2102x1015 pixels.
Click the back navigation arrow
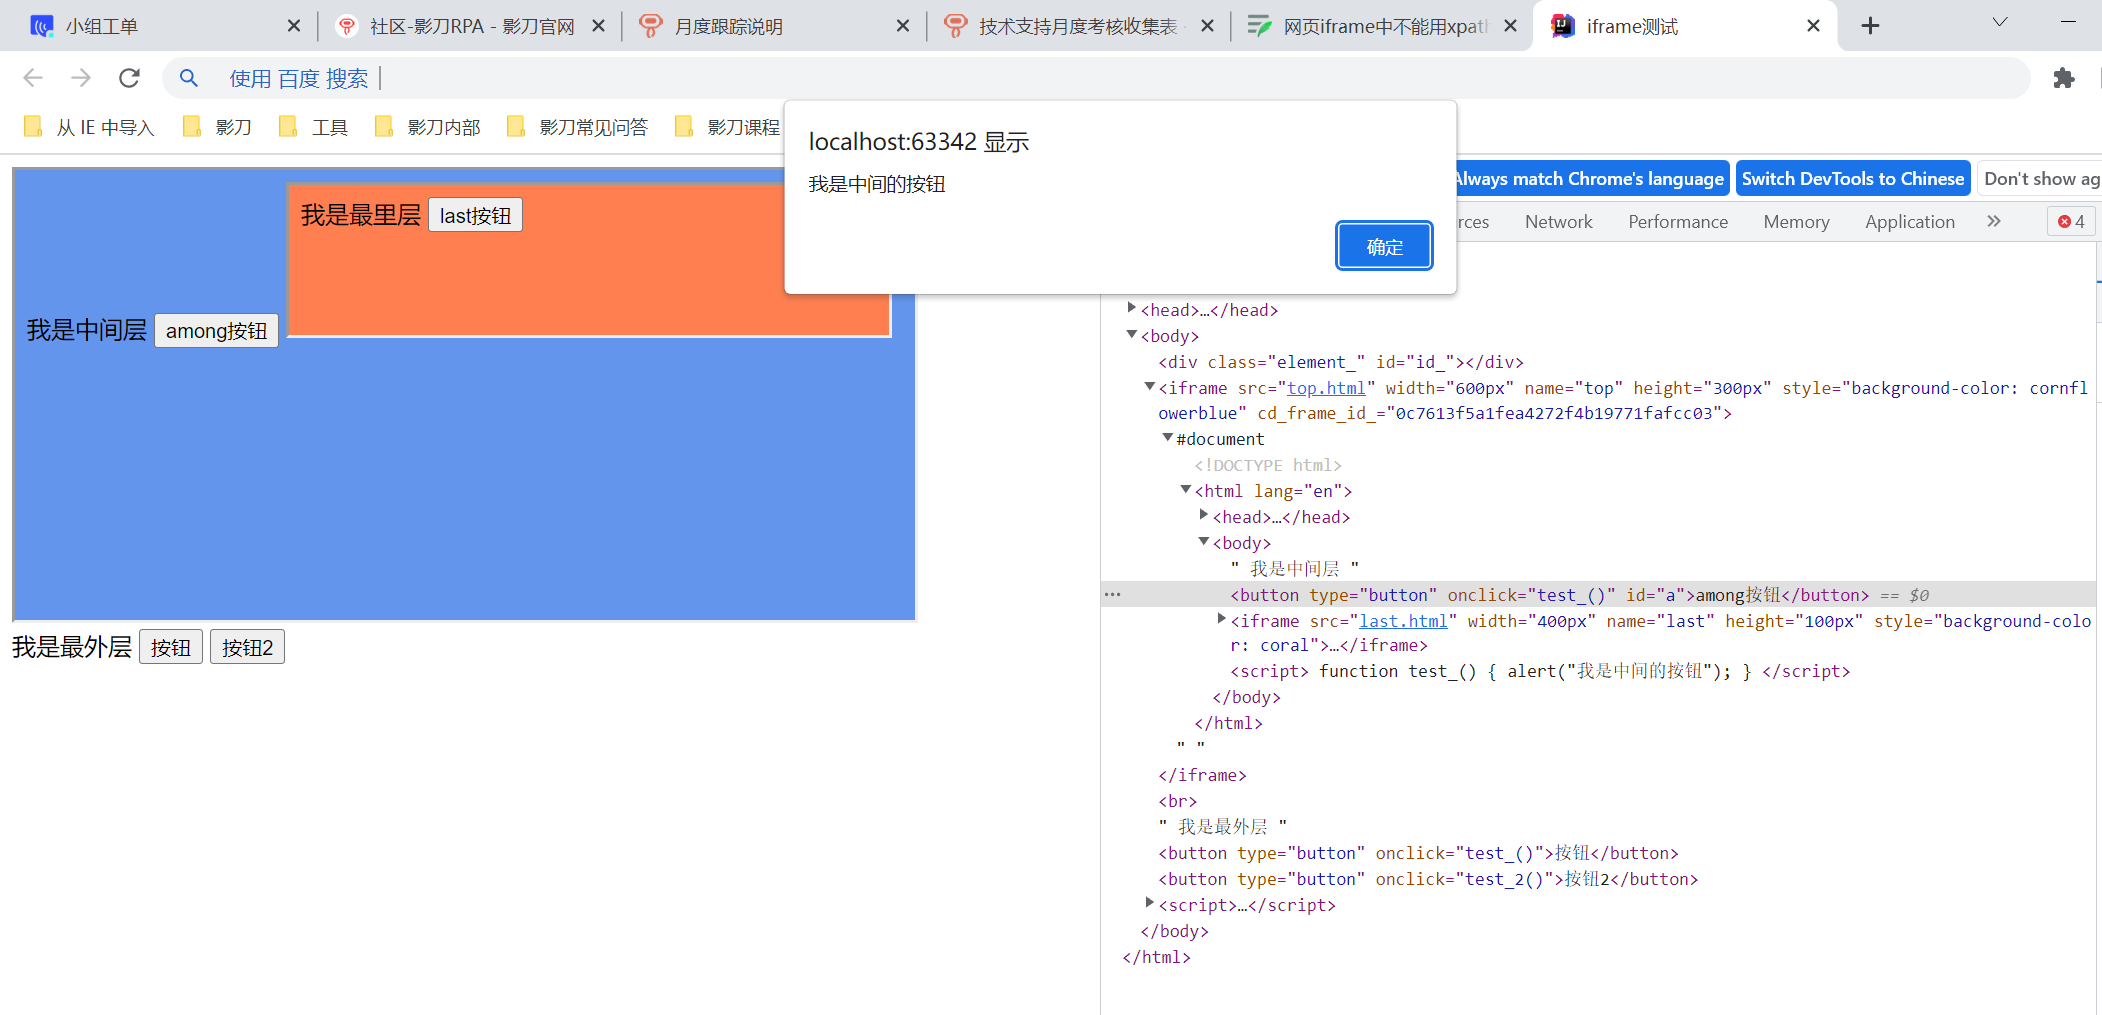[x=33, y=78]
